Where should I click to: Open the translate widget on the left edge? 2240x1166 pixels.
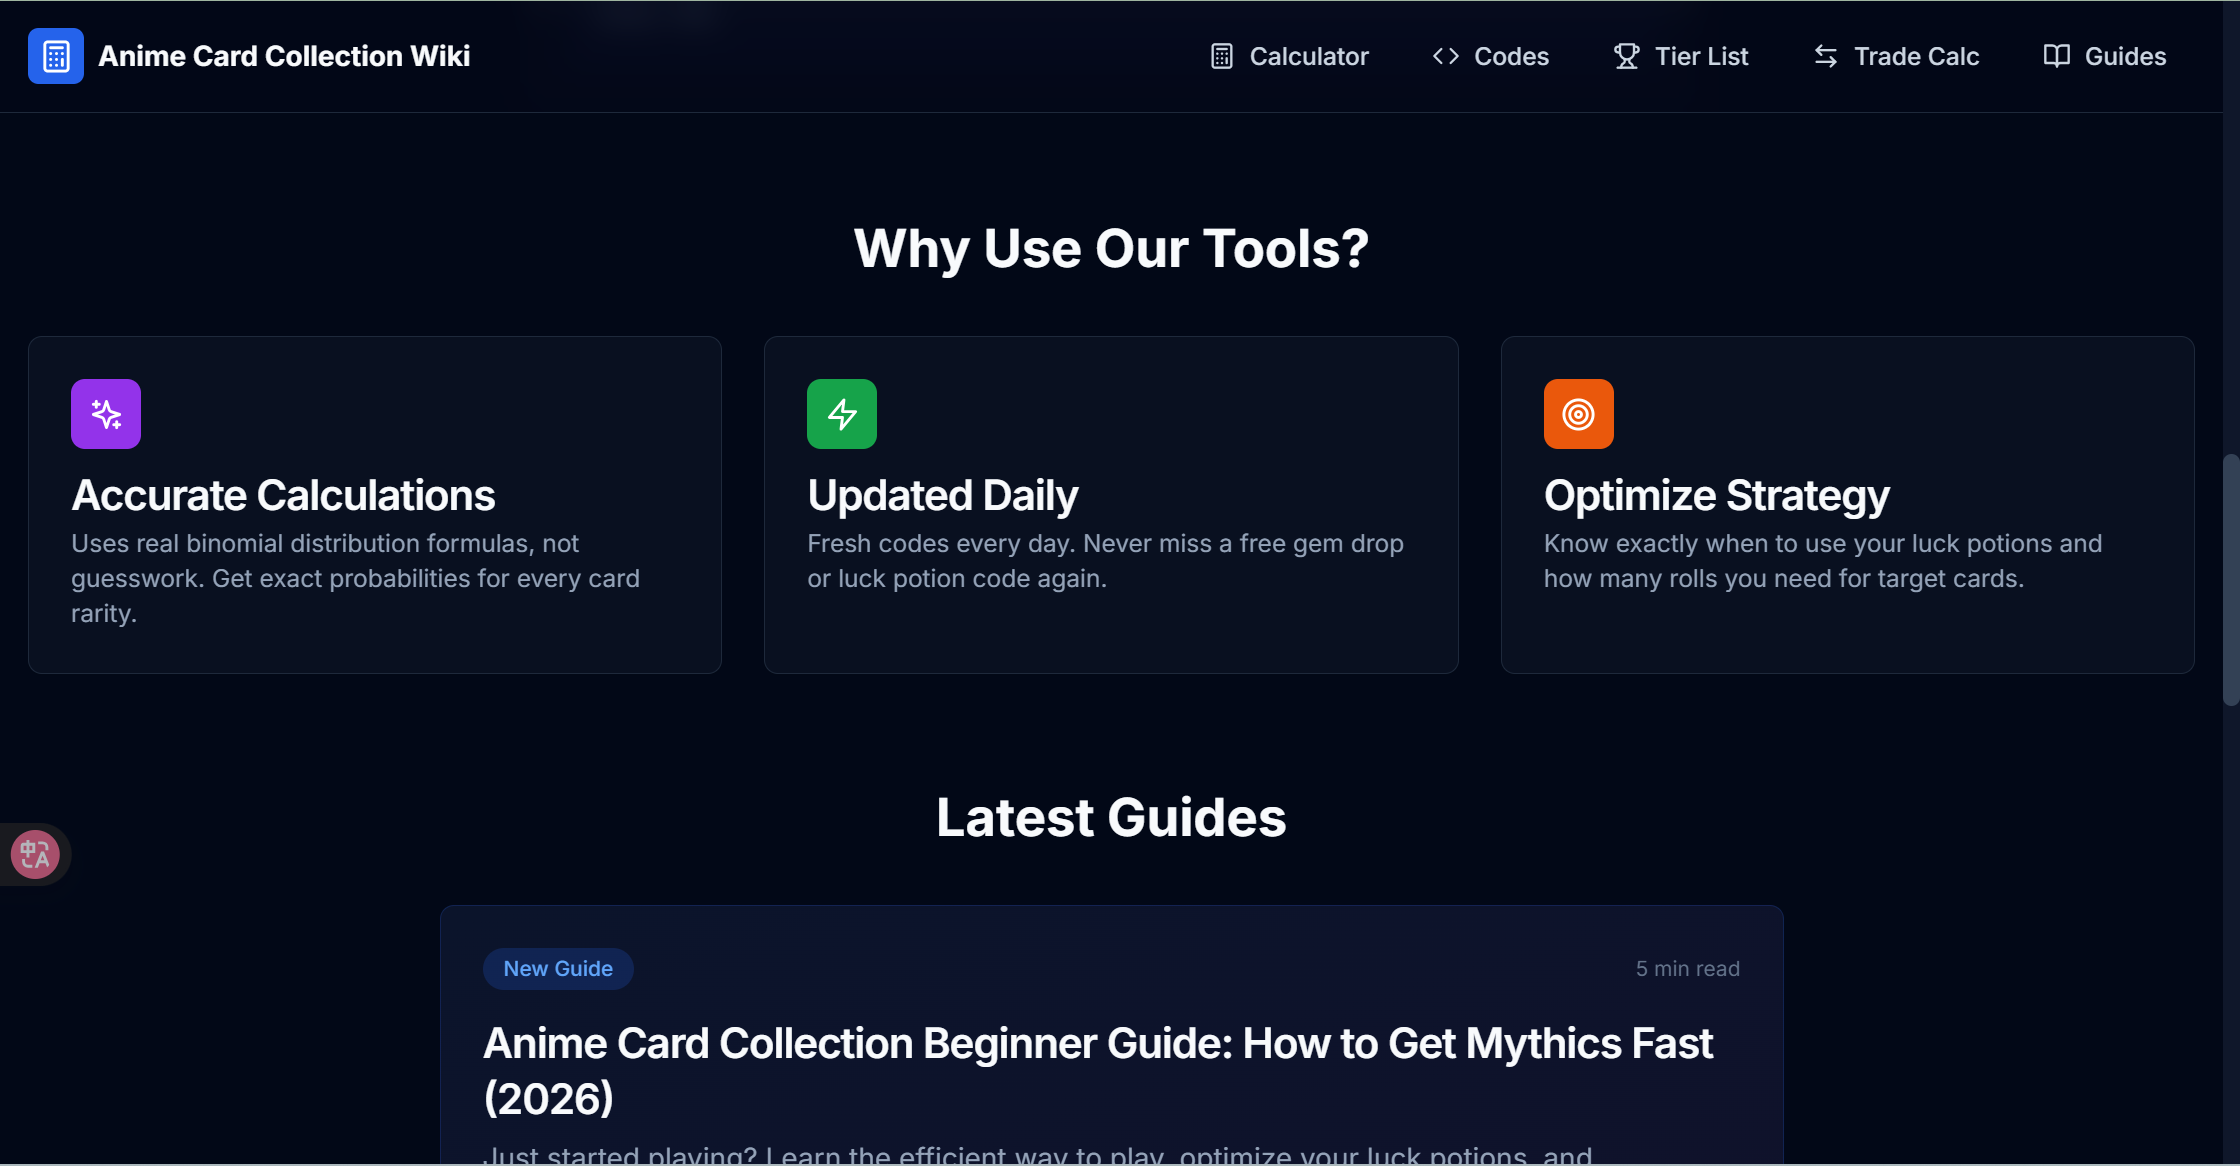[x=33, y=854]
